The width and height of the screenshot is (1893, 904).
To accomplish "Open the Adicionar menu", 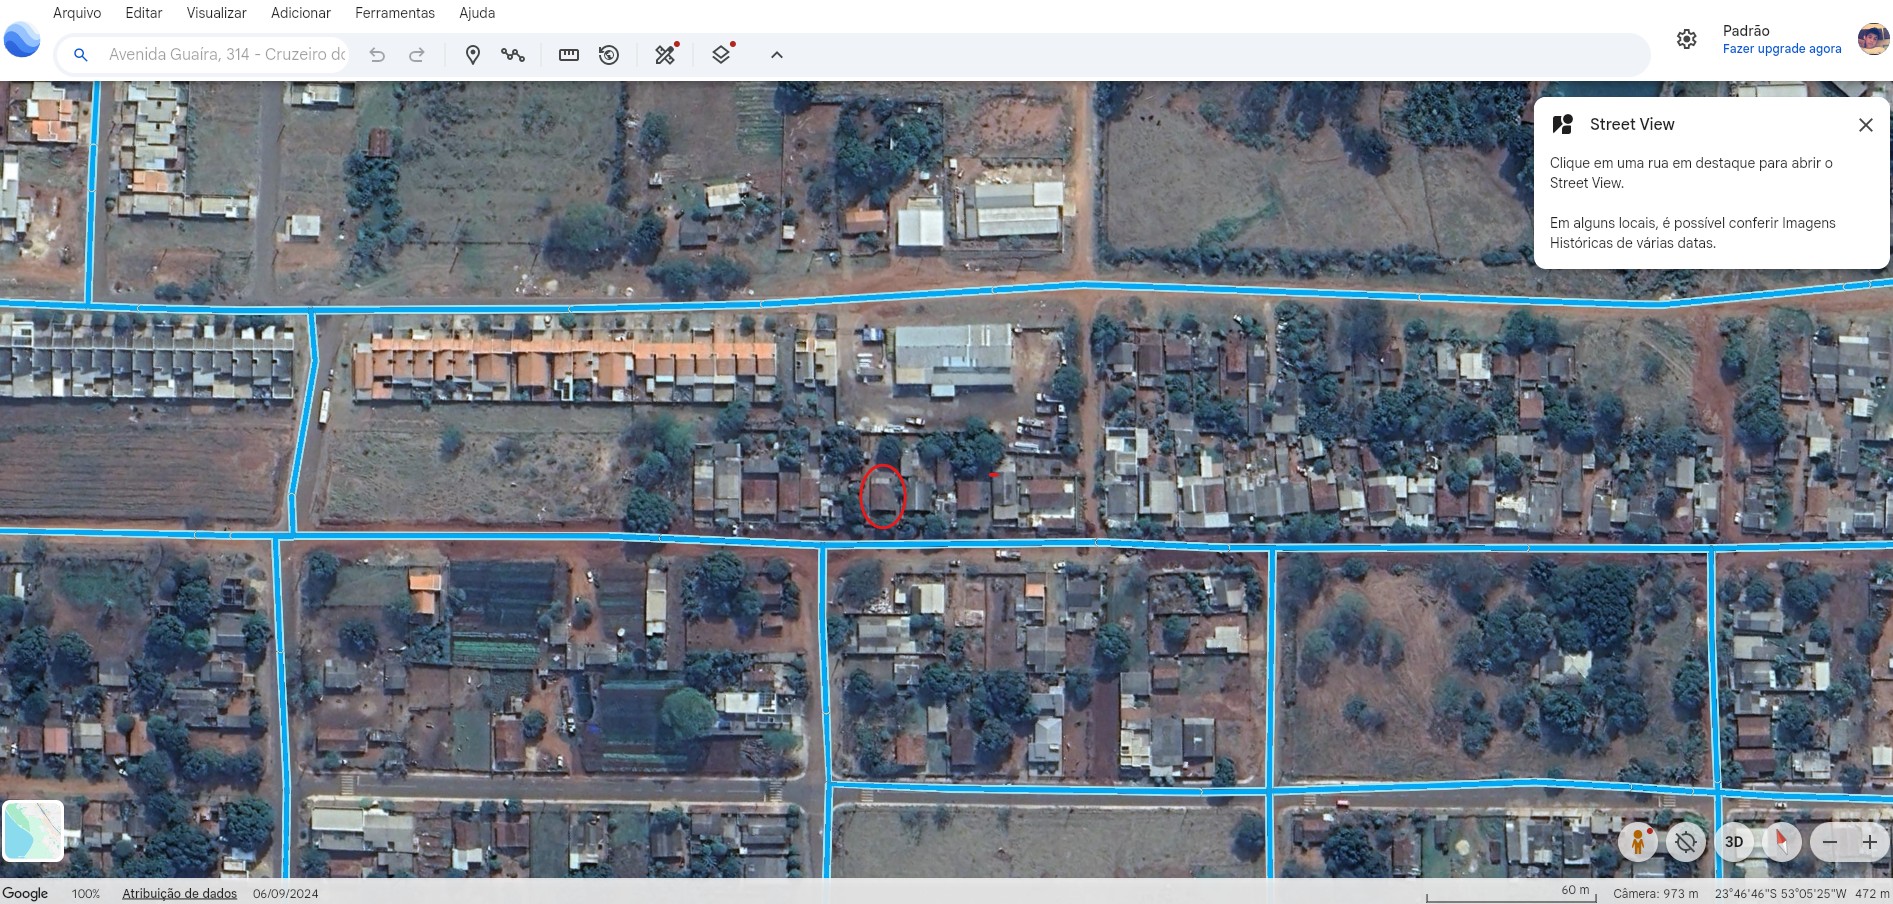I will 301,13.
